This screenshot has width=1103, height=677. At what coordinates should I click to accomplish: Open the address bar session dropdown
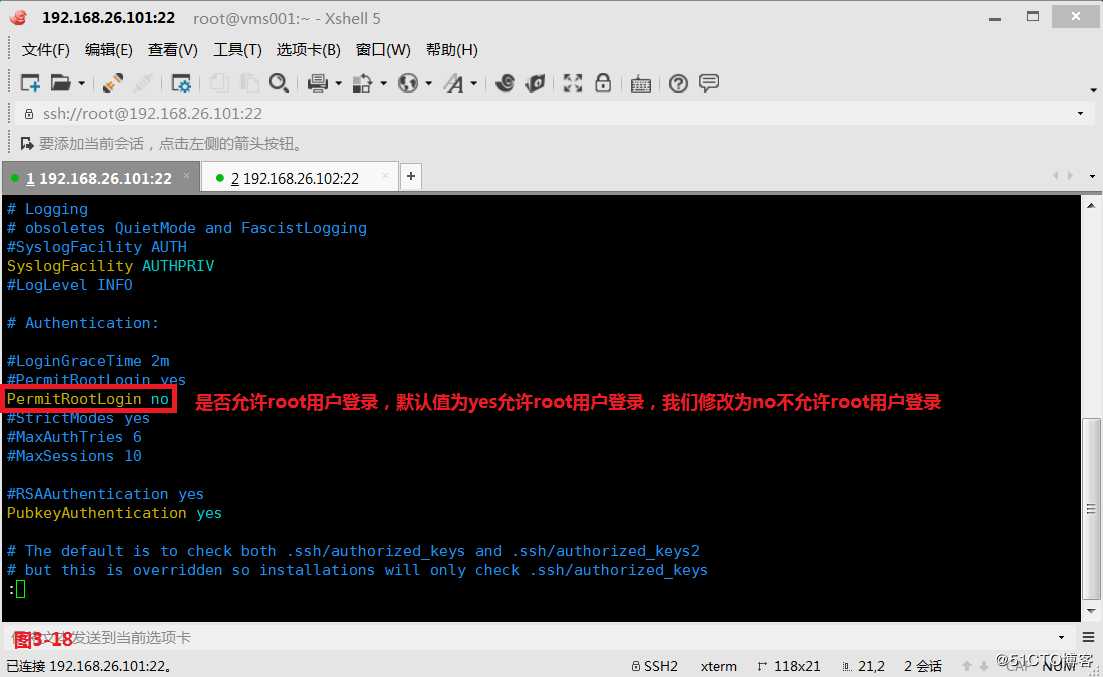pyautogui.click(x=1078, y=113)
